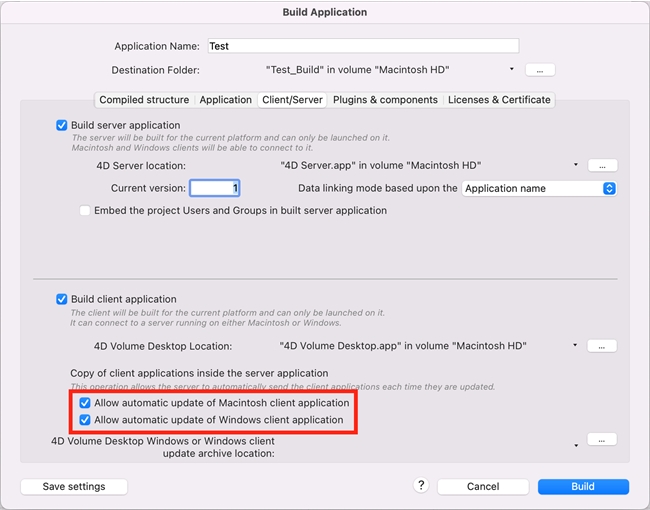Disable automatic update of Macintosh client

click(x=85, y=403)
